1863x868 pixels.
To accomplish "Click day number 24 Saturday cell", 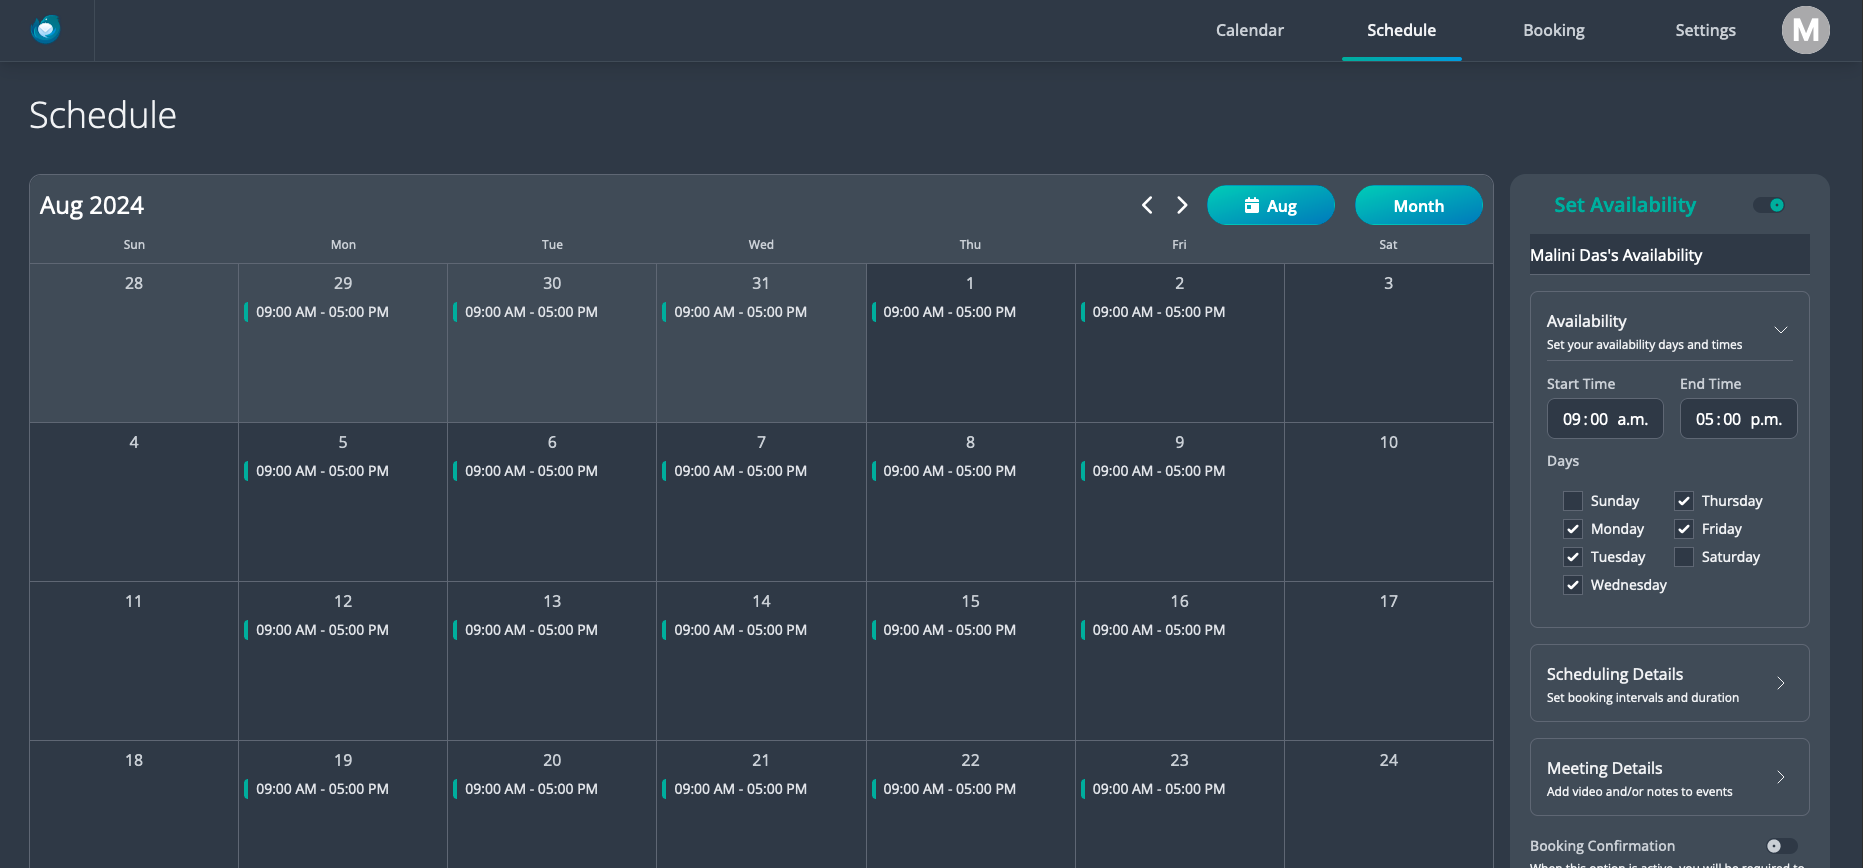I will coord(1388,804).
